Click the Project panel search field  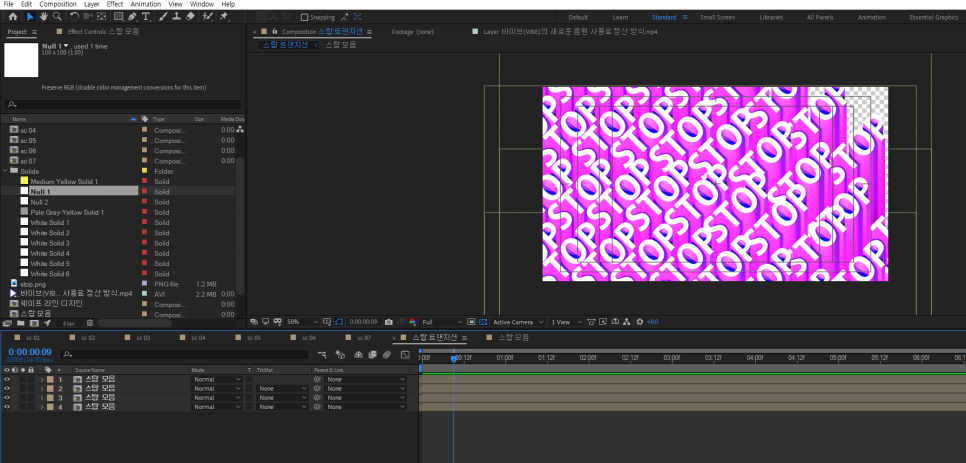pyautogui.click(x=123, y=105)
